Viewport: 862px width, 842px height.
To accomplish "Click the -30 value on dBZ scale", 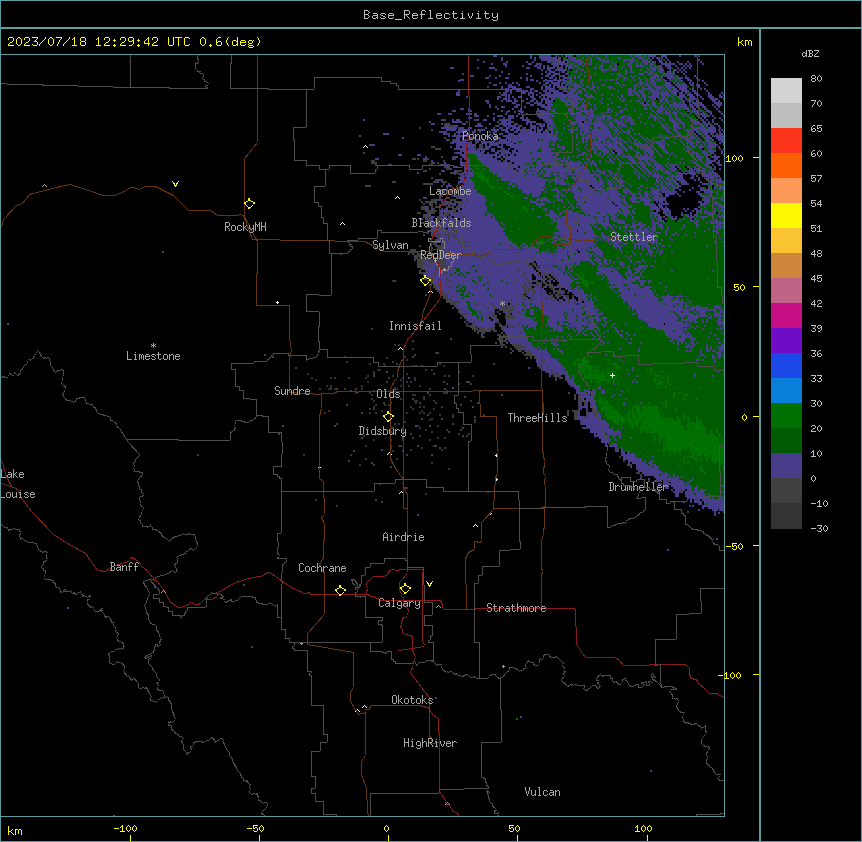I will click(x=819, y=529).
